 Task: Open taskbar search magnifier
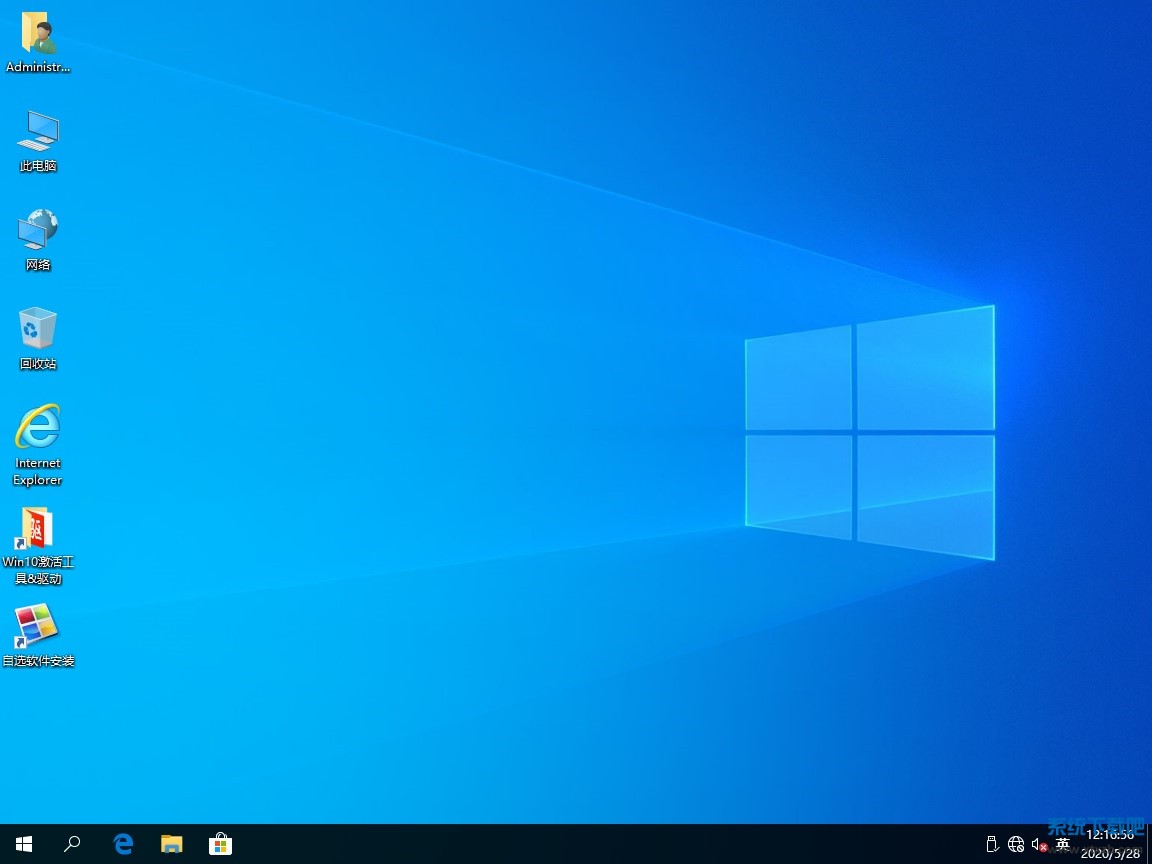click(72, 844)
